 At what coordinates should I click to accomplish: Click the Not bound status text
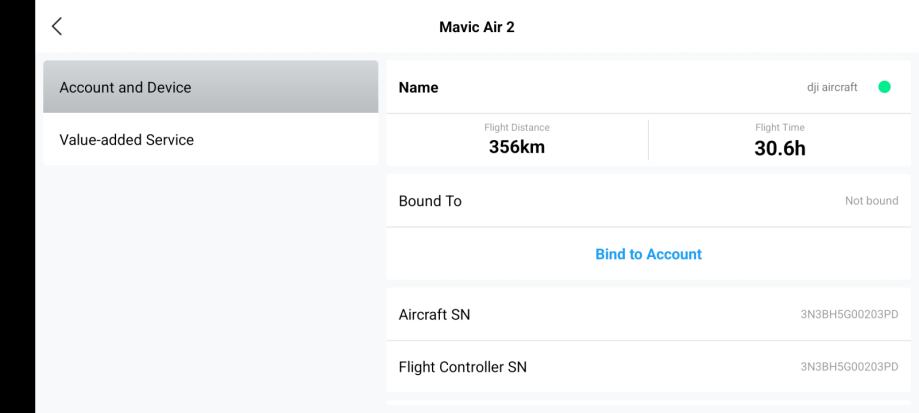coord(871,201)
